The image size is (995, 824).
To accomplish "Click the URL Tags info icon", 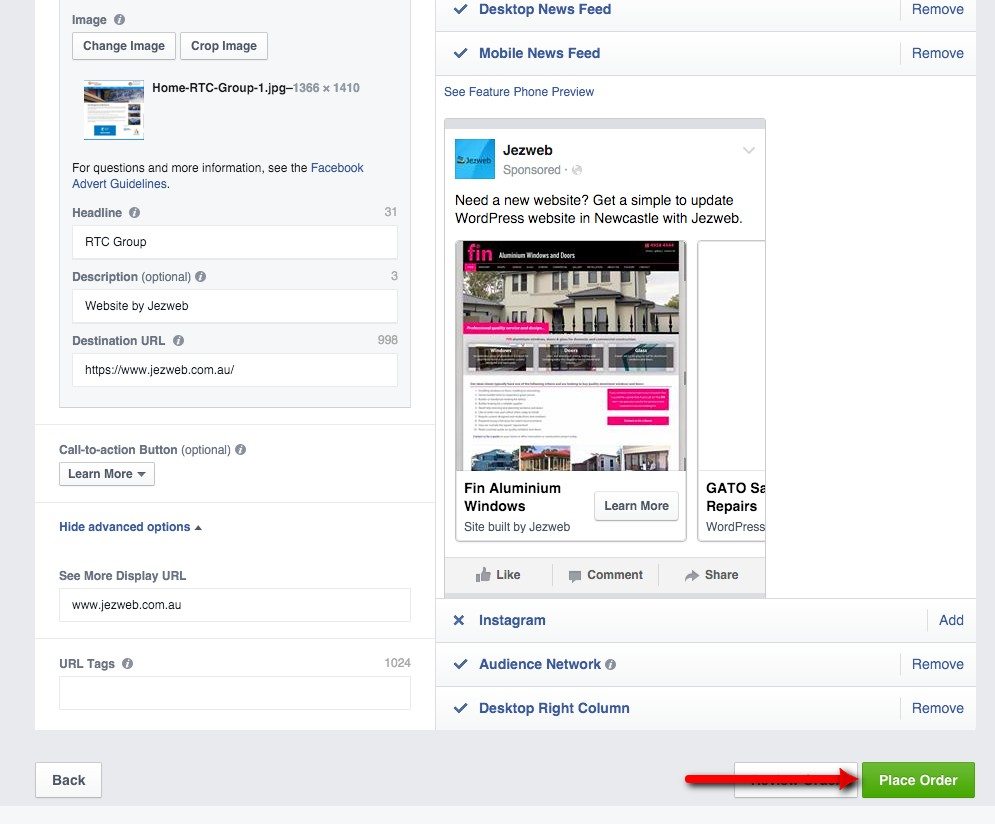I will click(127, 663).
